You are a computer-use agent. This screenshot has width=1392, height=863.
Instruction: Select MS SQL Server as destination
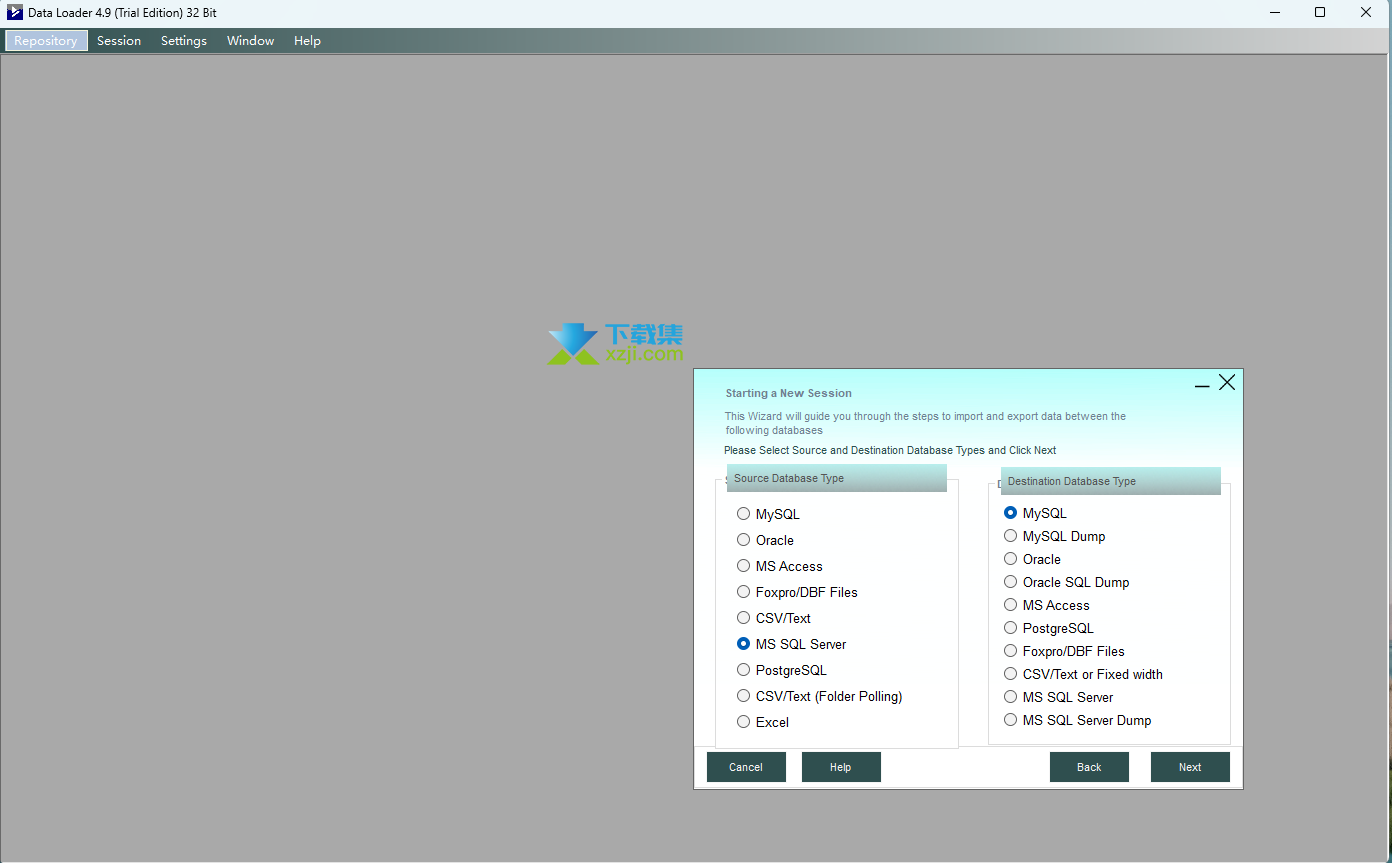[1058, 697]
